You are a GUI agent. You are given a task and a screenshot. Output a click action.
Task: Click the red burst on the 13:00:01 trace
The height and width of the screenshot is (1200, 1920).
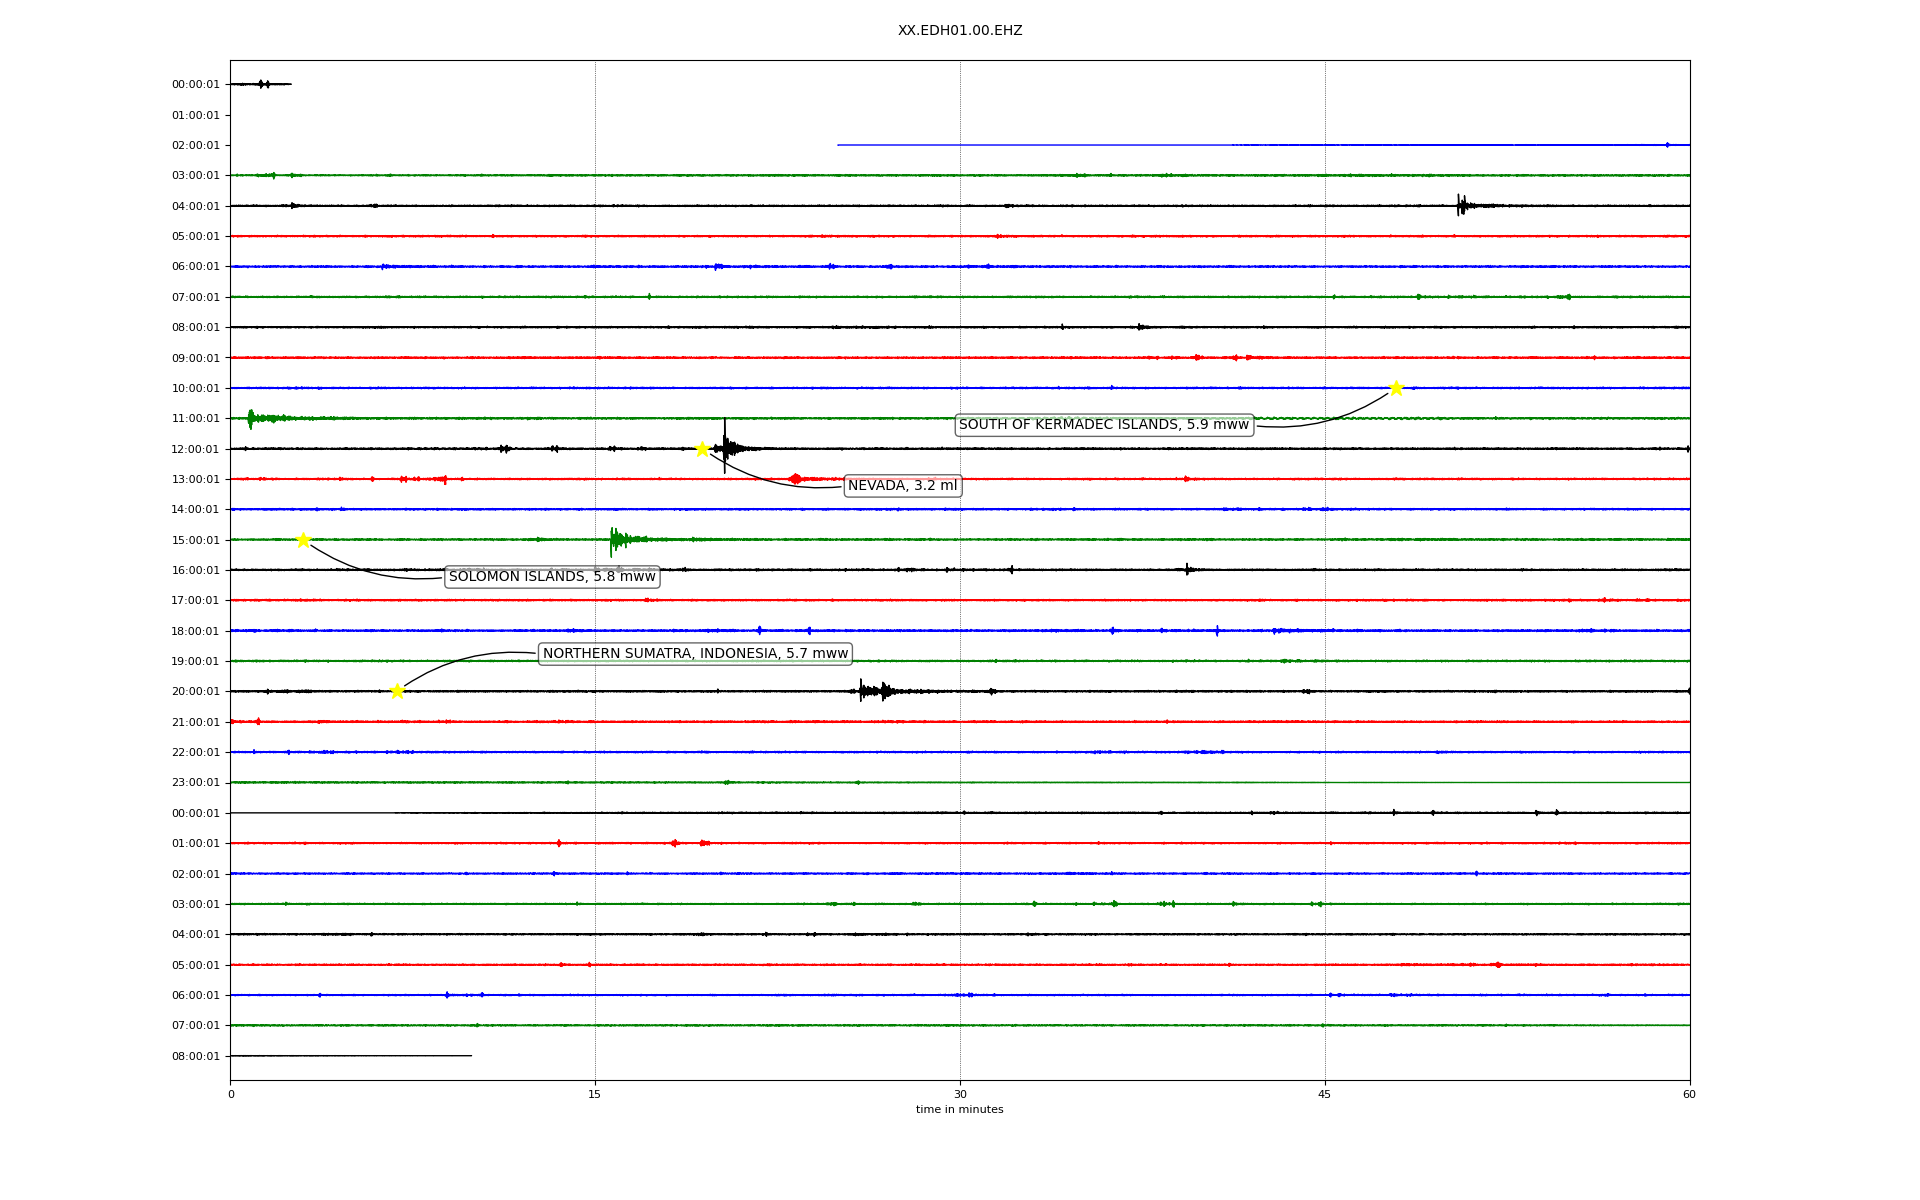795,479
